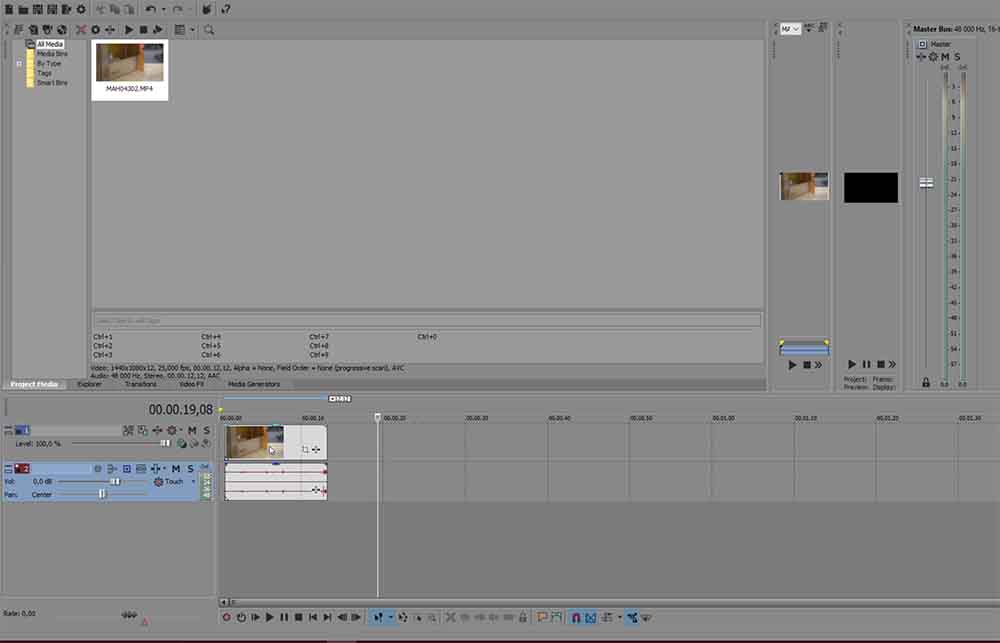Open the Touch automation mode dropdown
This screenshot has width=1000, height=643.
click(x=193, y=482)
